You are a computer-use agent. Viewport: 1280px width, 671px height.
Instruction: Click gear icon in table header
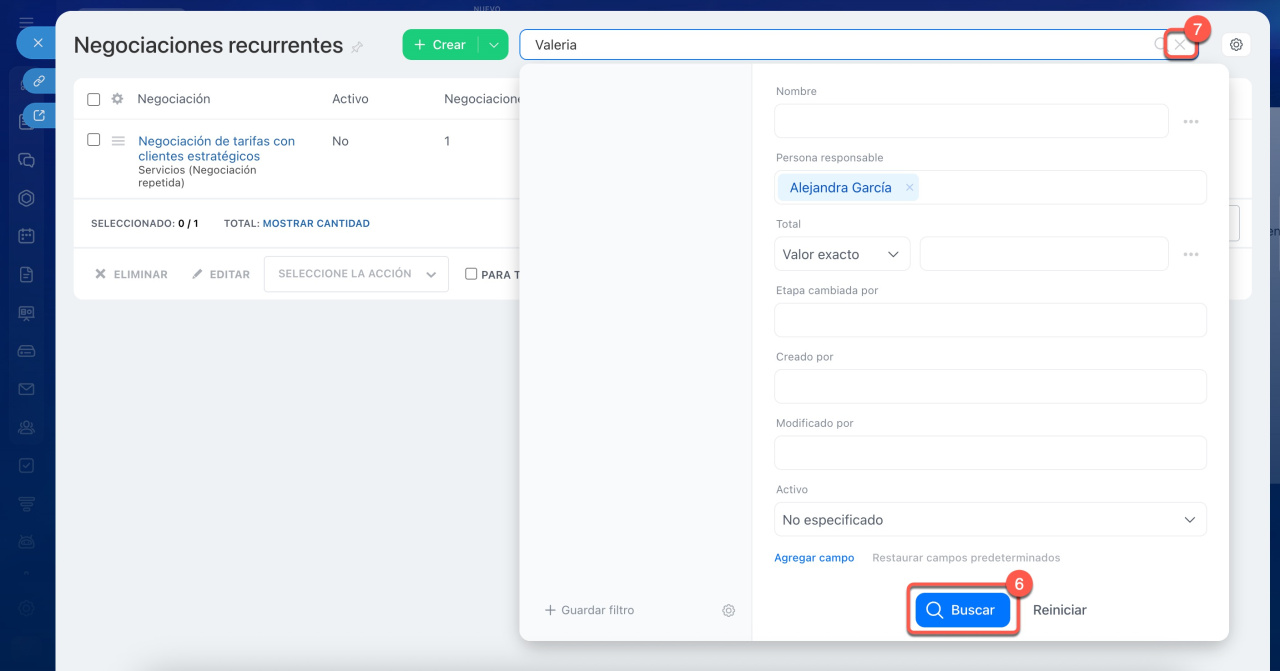pos(117,99)
